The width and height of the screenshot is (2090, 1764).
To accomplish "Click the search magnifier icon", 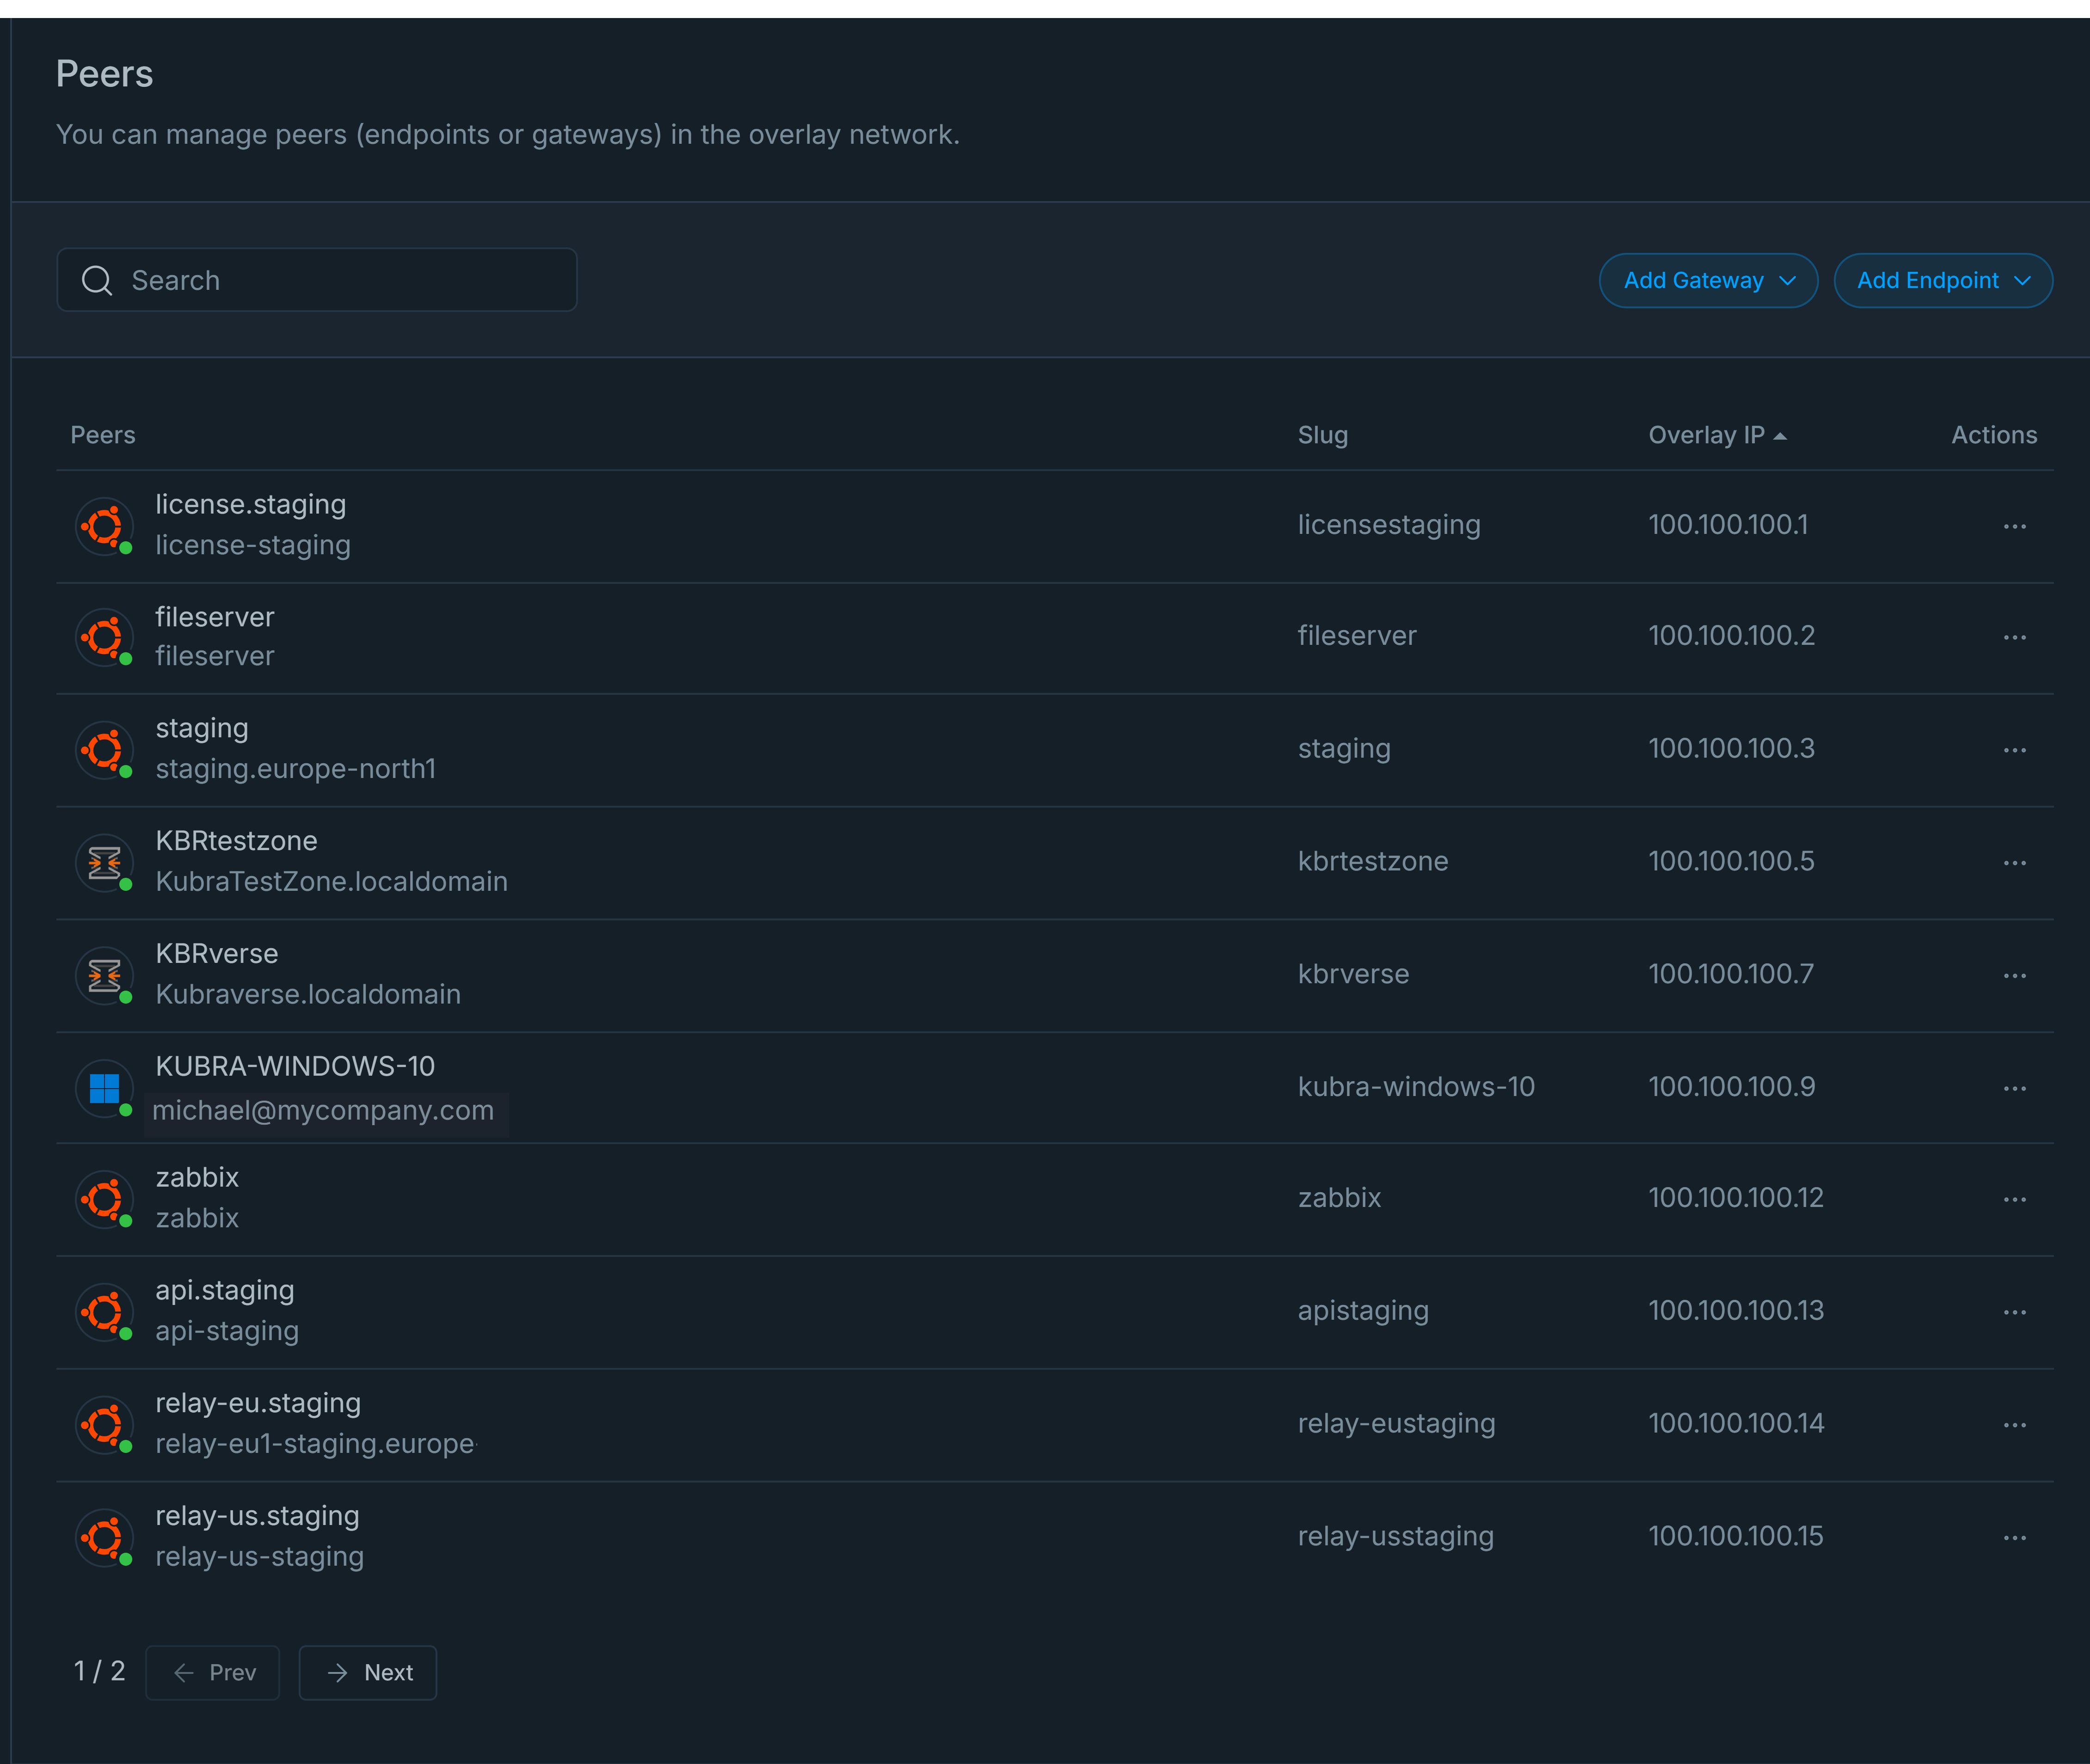I will coord(97,281).
